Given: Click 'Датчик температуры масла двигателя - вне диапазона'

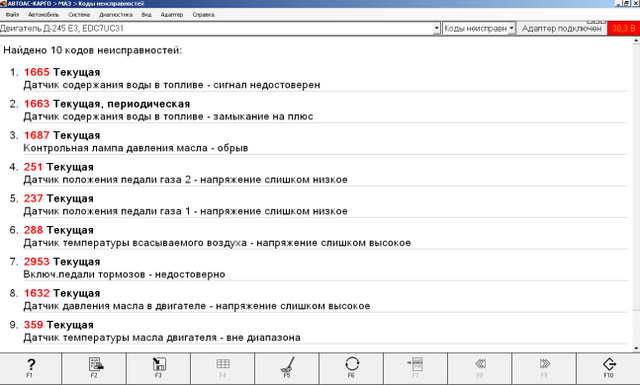Looking at the screenshot, I should pyautogui.click(x=162, y=338).
